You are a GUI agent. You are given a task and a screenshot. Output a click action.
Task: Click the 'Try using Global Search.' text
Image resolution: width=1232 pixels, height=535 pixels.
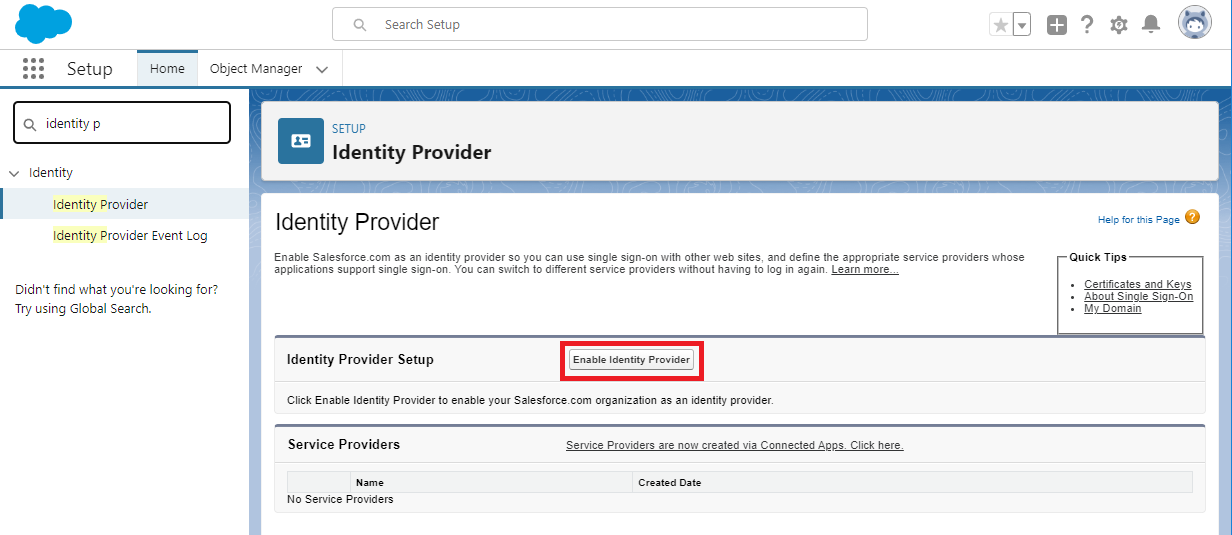tap(83, 309)
